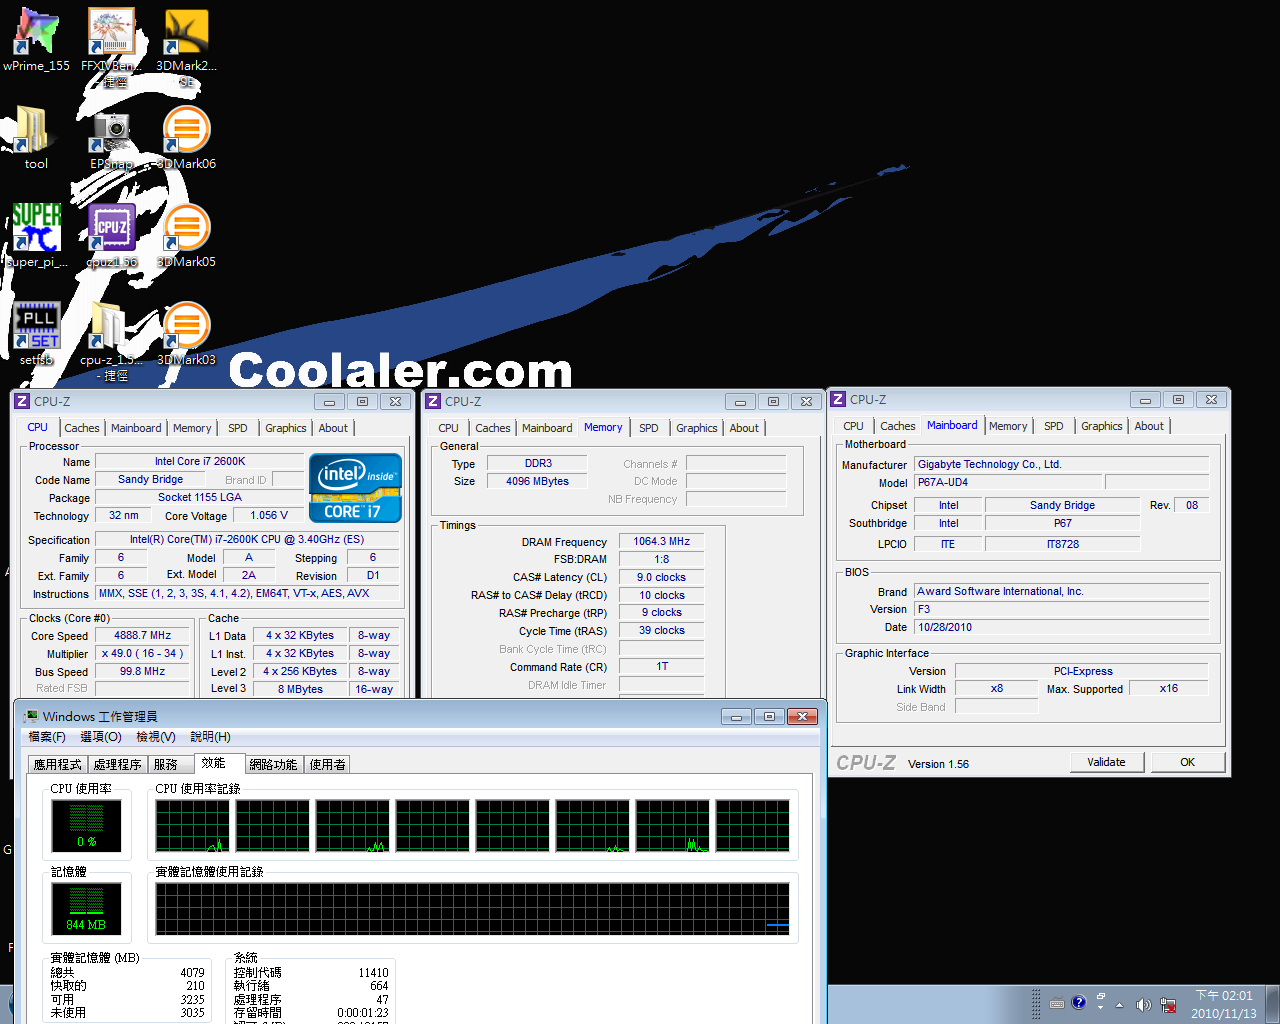Click the Core Voltage value 1.056 V
Screen dimensions: 1280x1024
point(269,515)
